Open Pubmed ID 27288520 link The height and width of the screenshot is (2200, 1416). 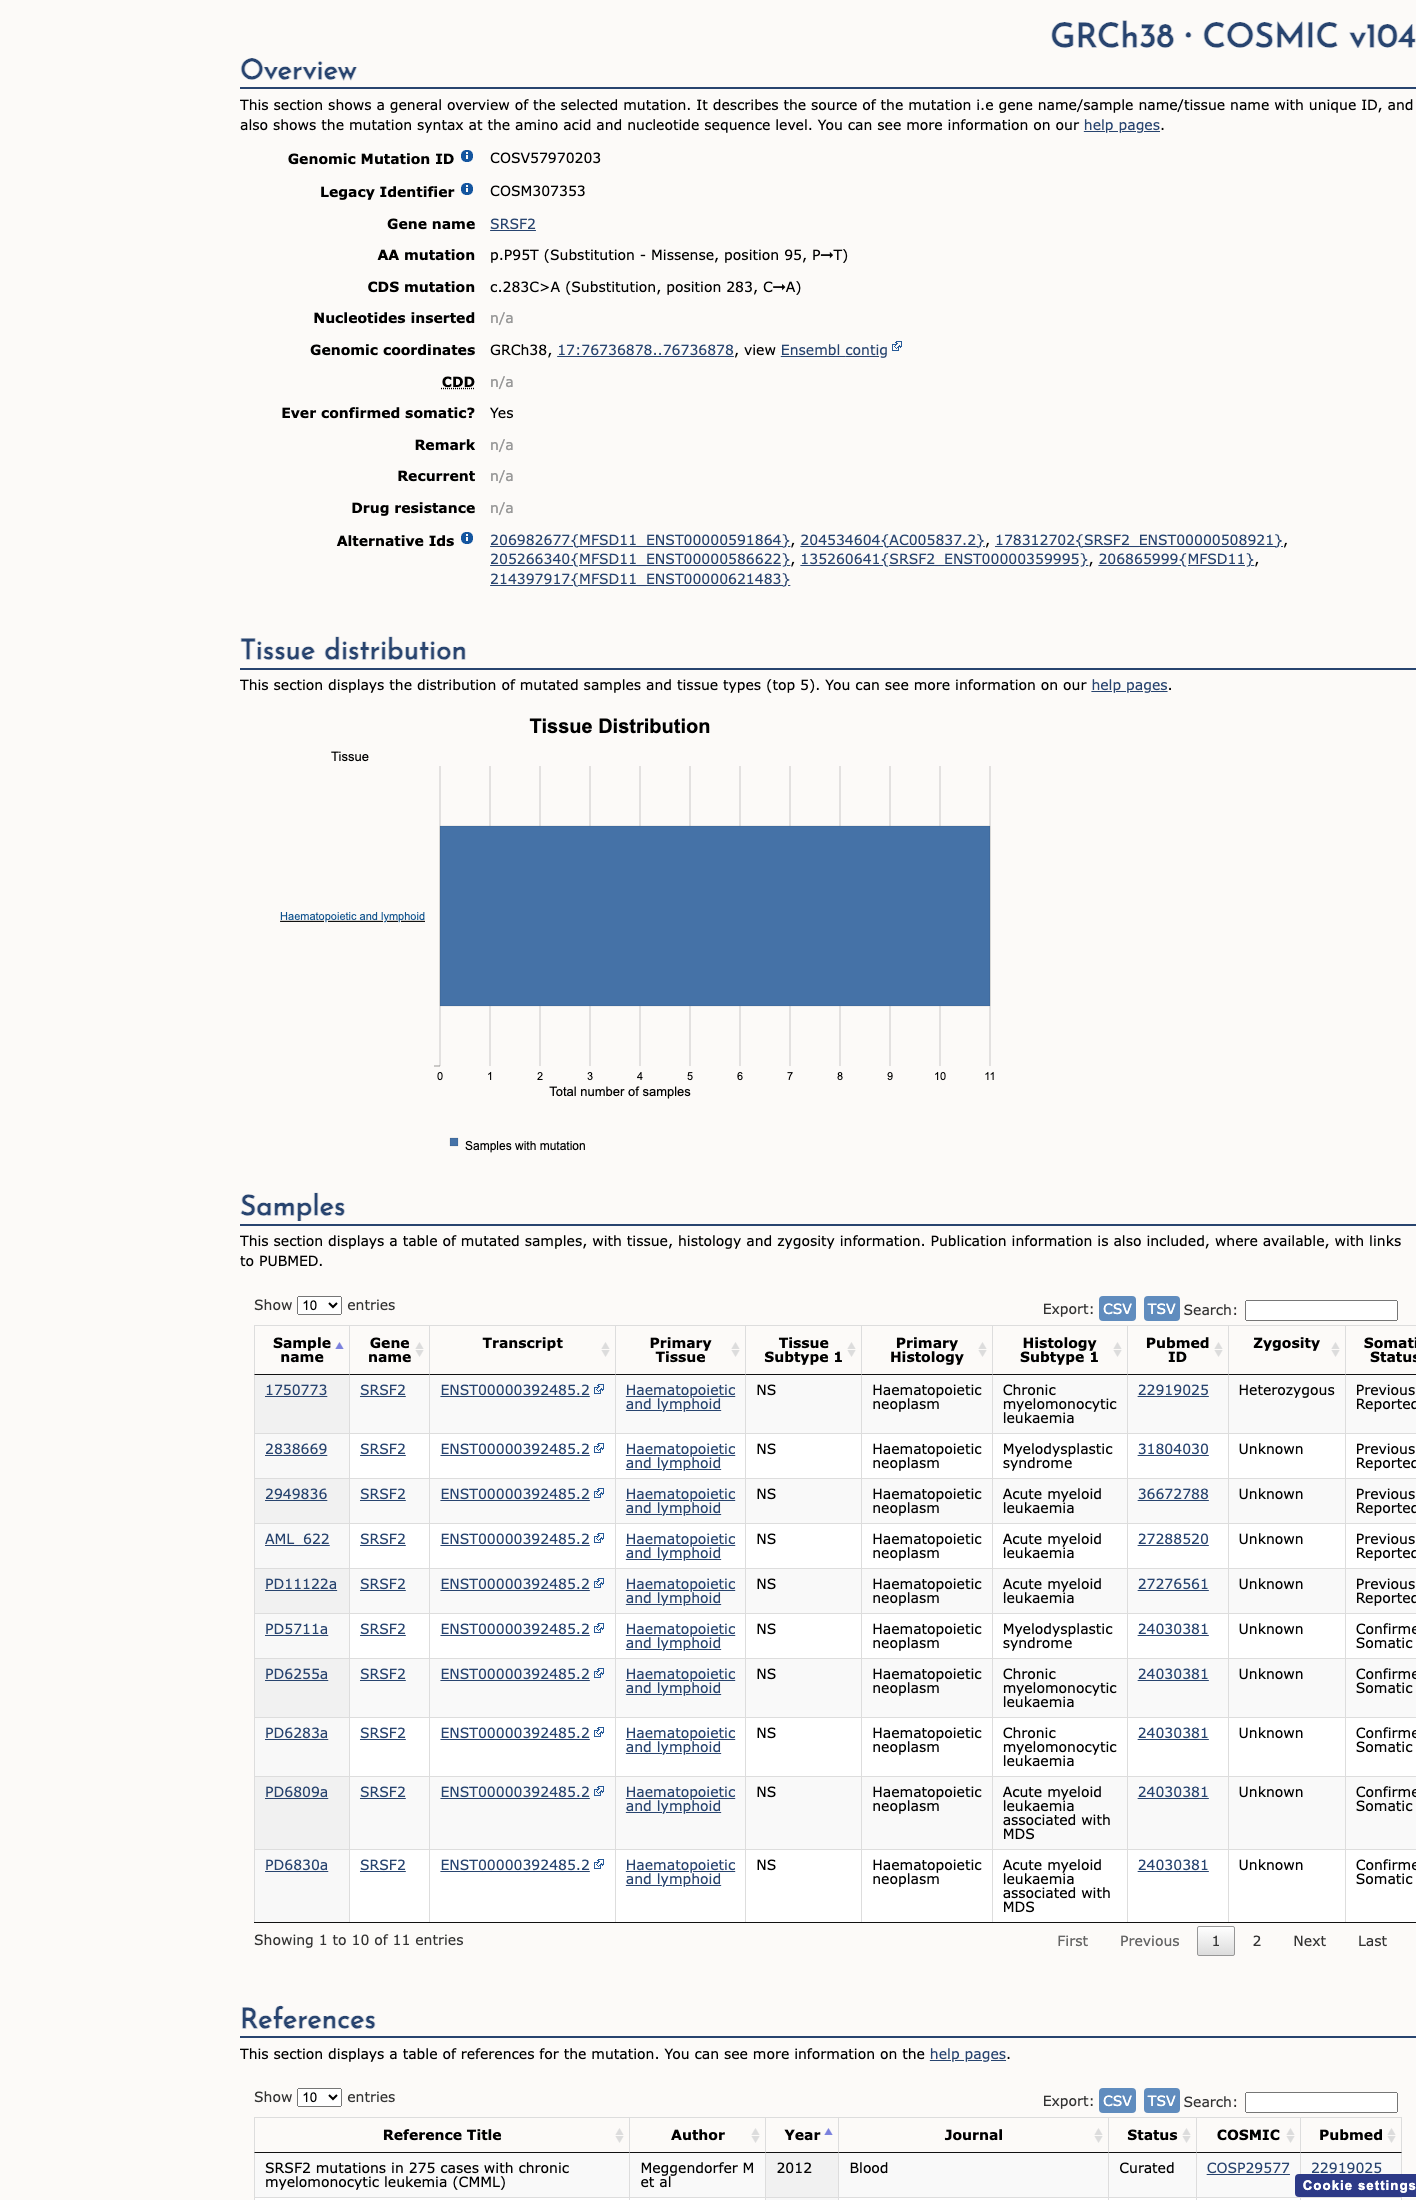click(x=1173, y=1539)
